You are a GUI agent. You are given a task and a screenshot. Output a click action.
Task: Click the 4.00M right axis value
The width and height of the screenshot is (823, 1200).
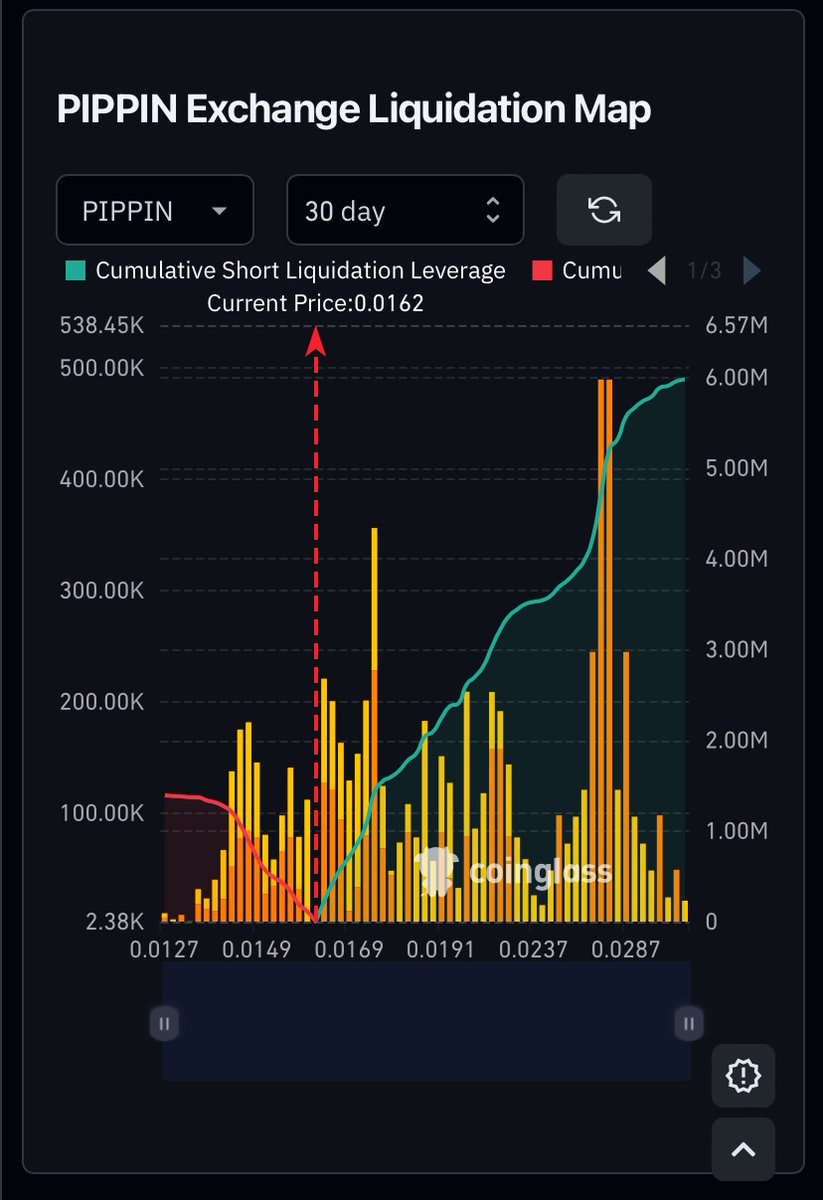736,559
